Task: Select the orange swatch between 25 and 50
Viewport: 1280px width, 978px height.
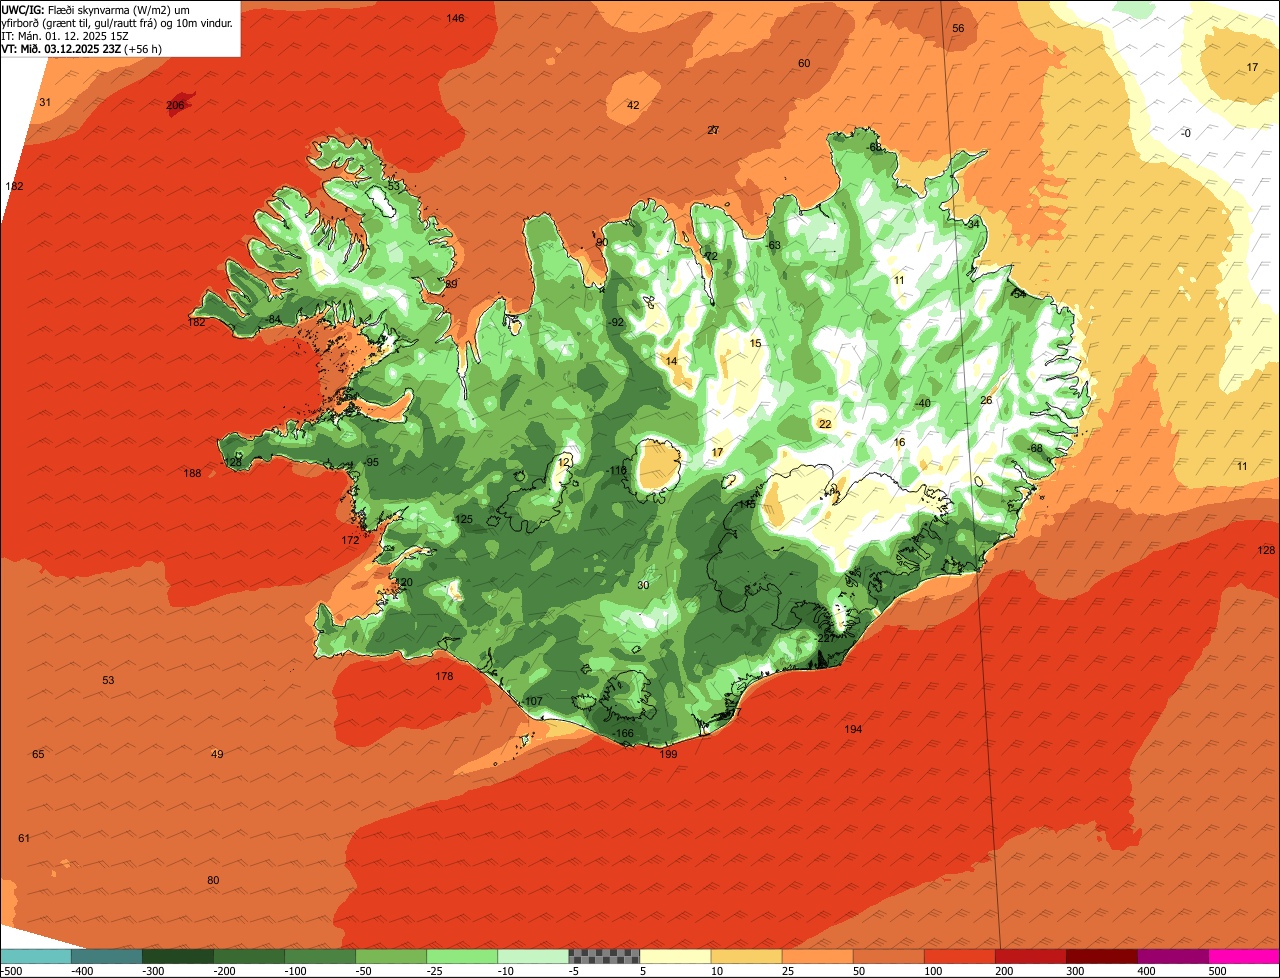Action: 818,956
